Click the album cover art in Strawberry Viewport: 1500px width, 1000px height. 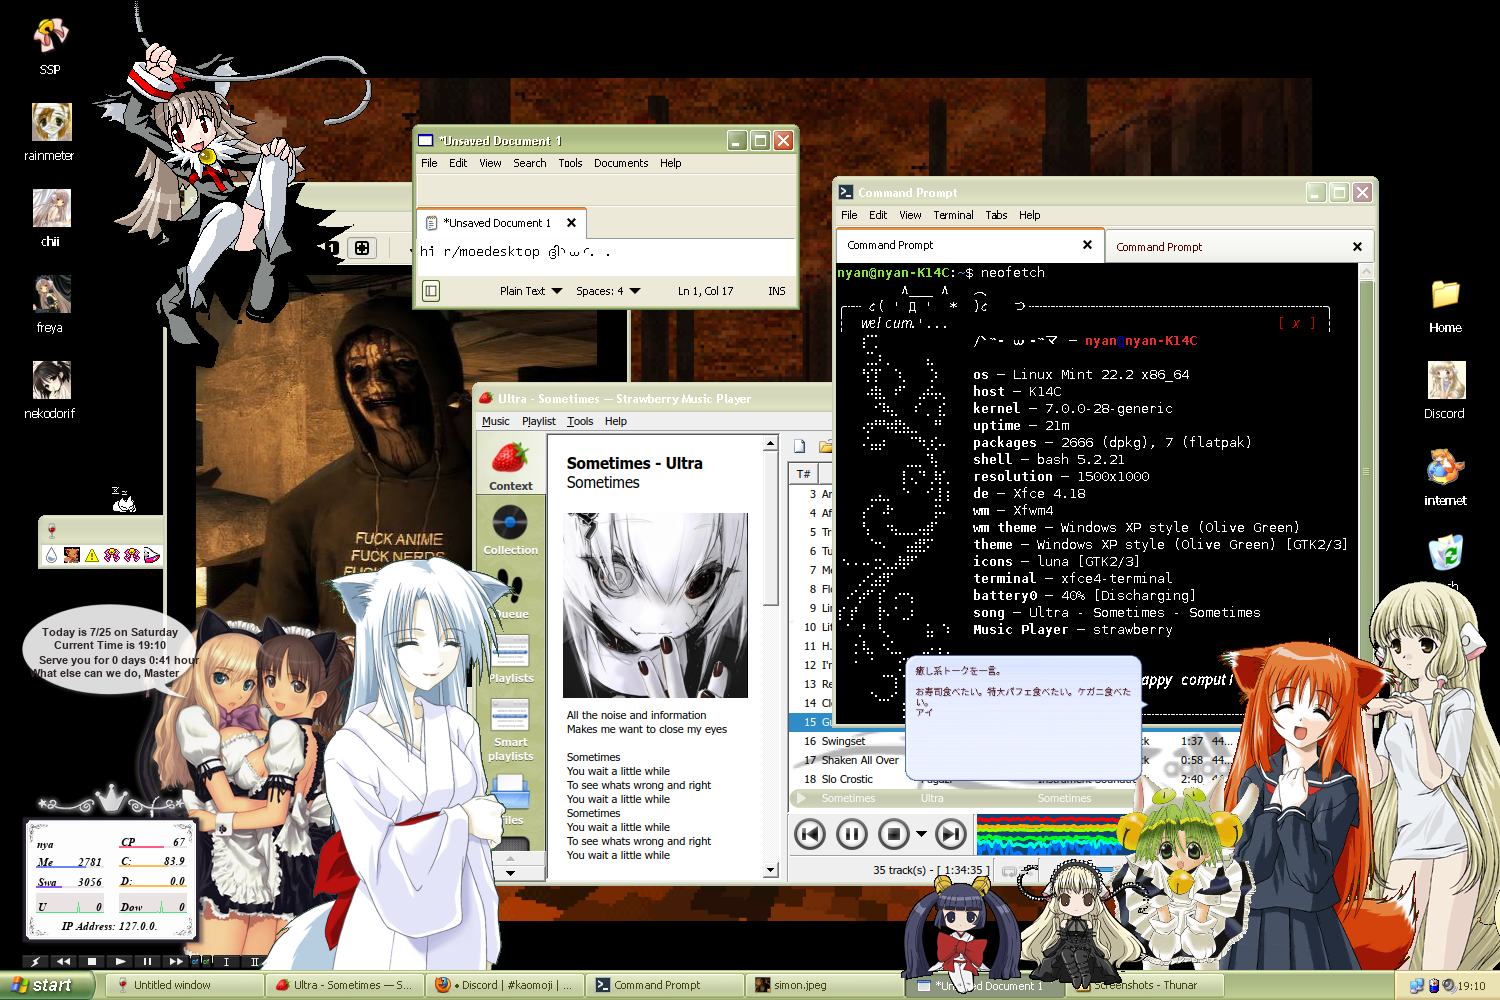pos(655,605)
